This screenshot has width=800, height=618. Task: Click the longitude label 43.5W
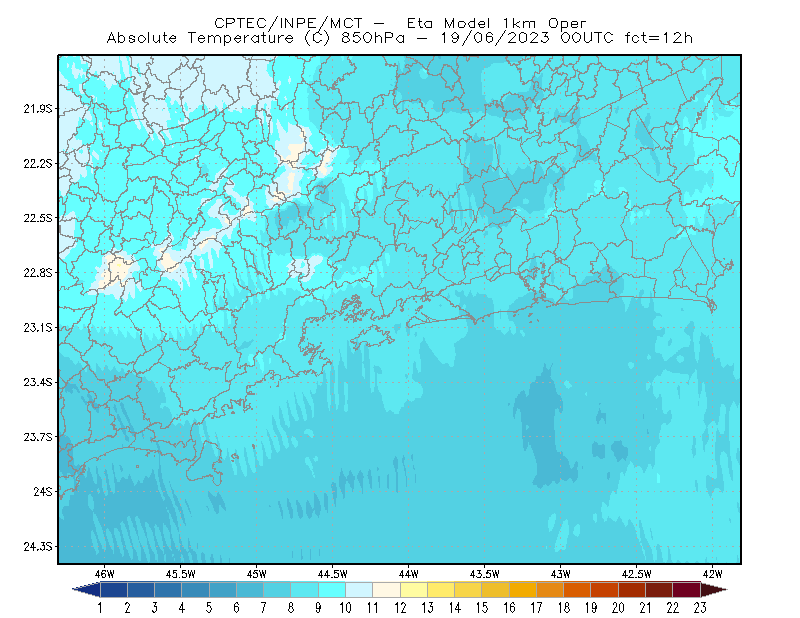[x=485, y=574]
